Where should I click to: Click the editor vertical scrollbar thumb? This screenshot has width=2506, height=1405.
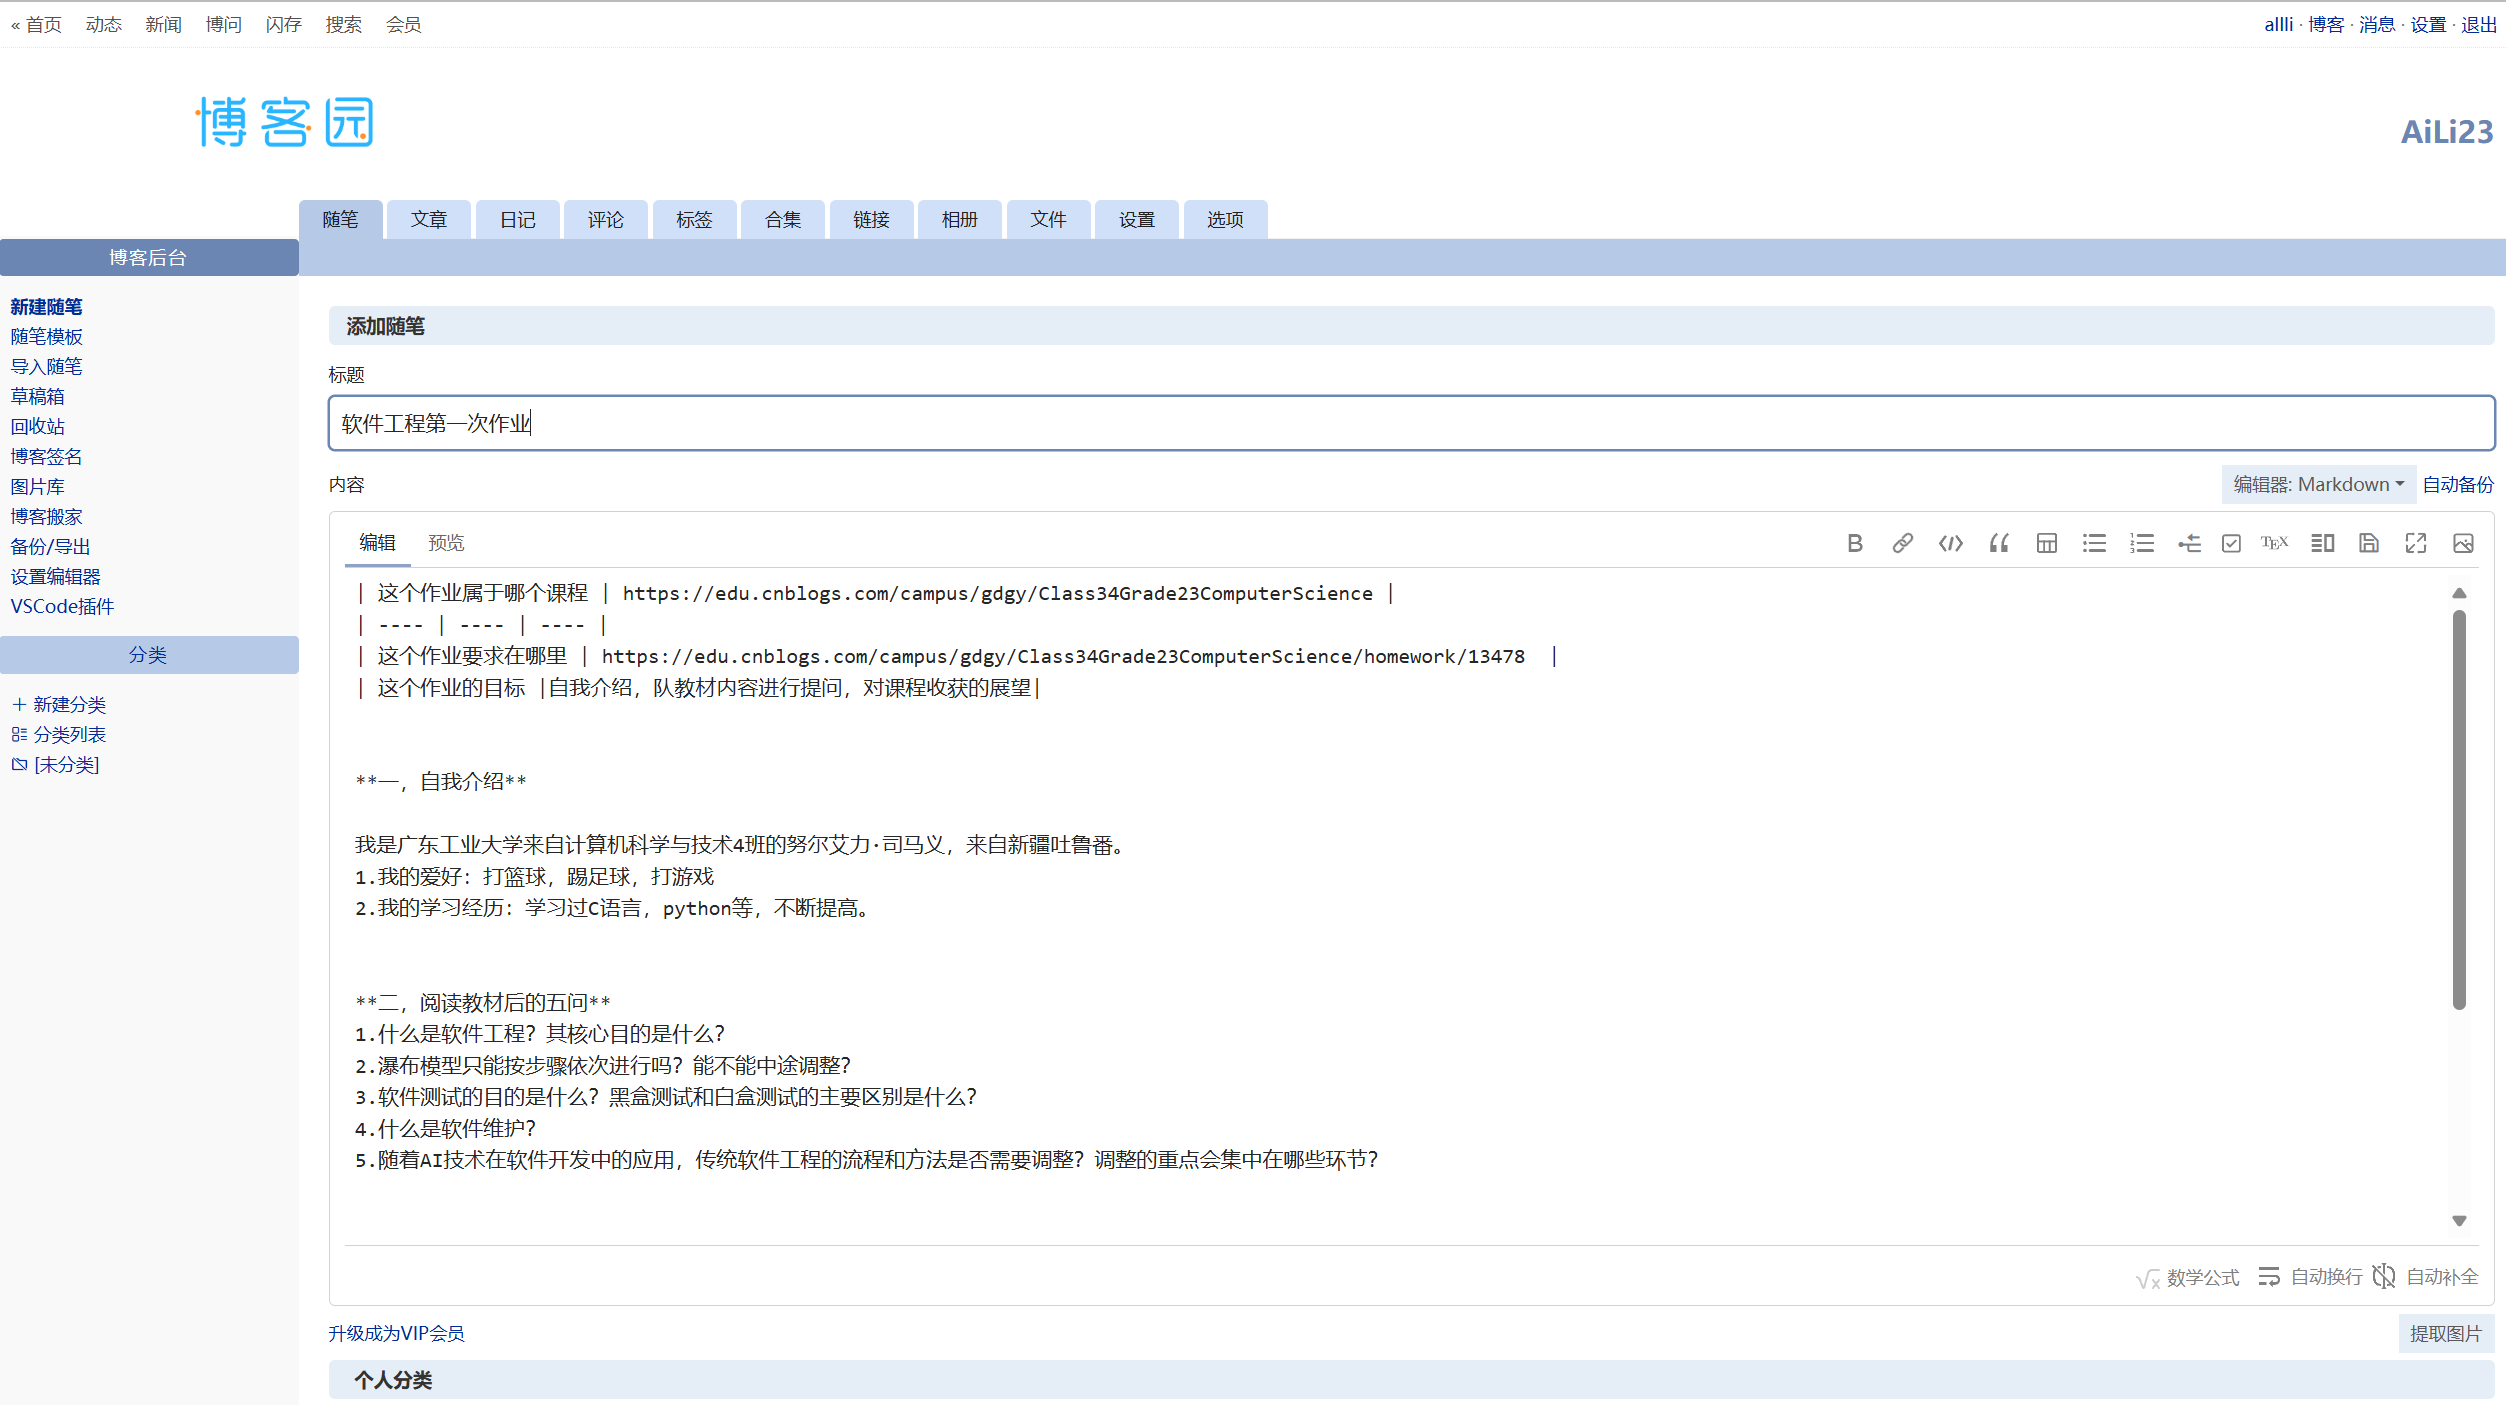[2459, 810]
